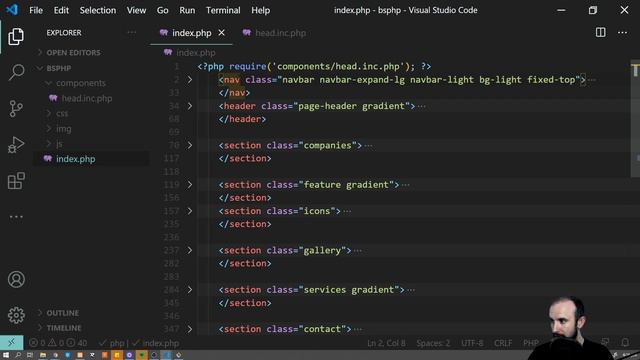Open the Windows Start button
Image resolution: width=640 pixels, height=360 pixels.
[x=6, y=355]
